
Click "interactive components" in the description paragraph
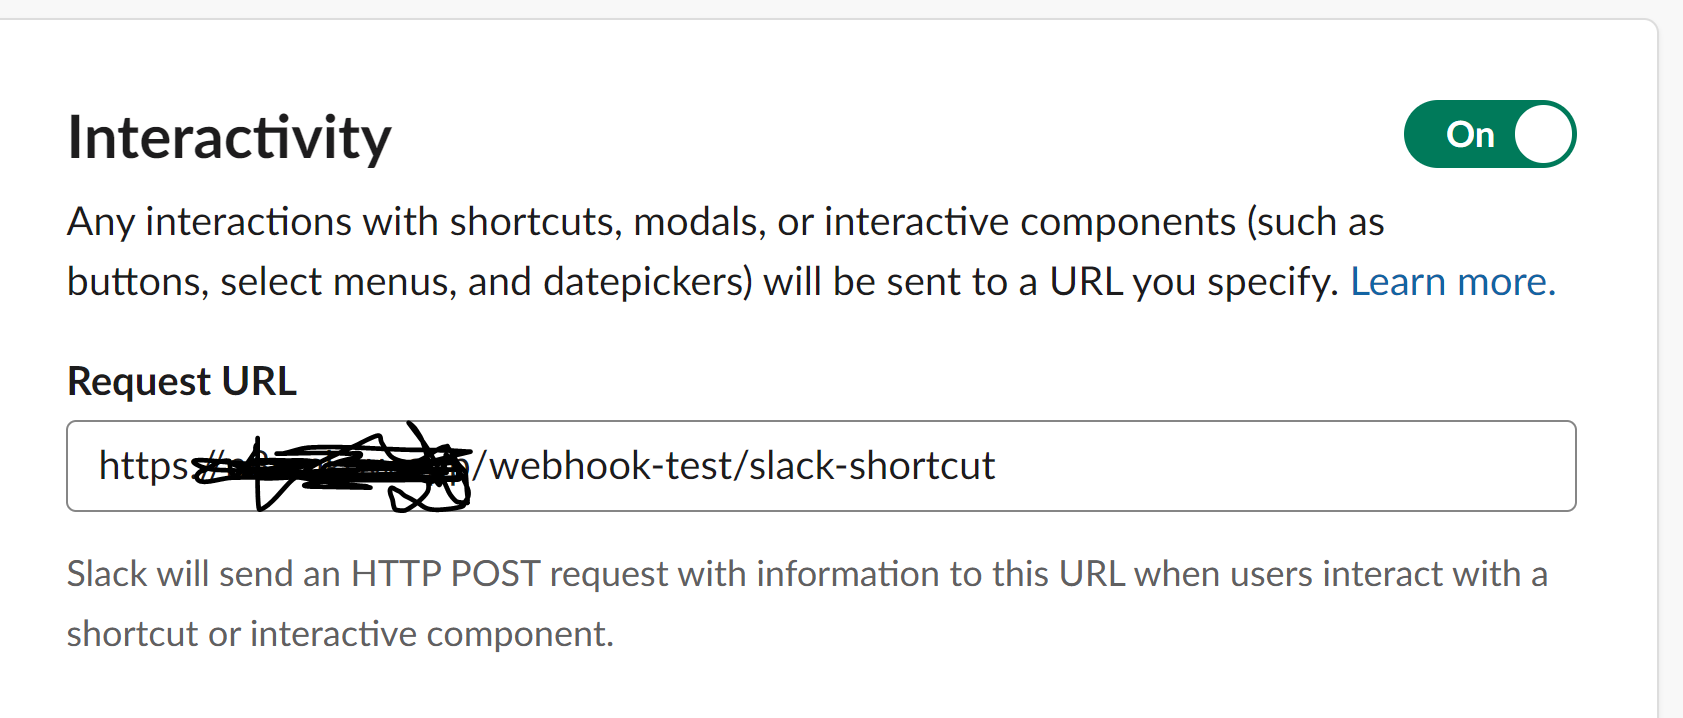pyautogui.click(x=1029, y=222)
